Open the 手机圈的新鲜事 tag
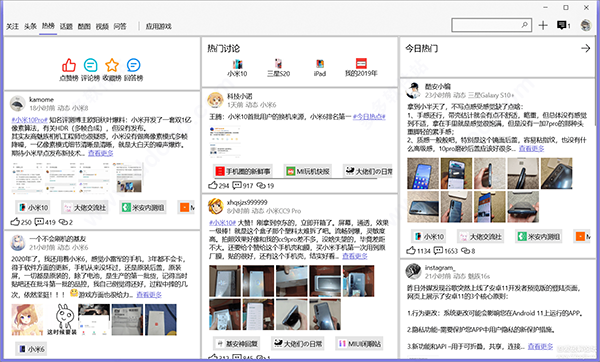 click(x=243, y=171)
